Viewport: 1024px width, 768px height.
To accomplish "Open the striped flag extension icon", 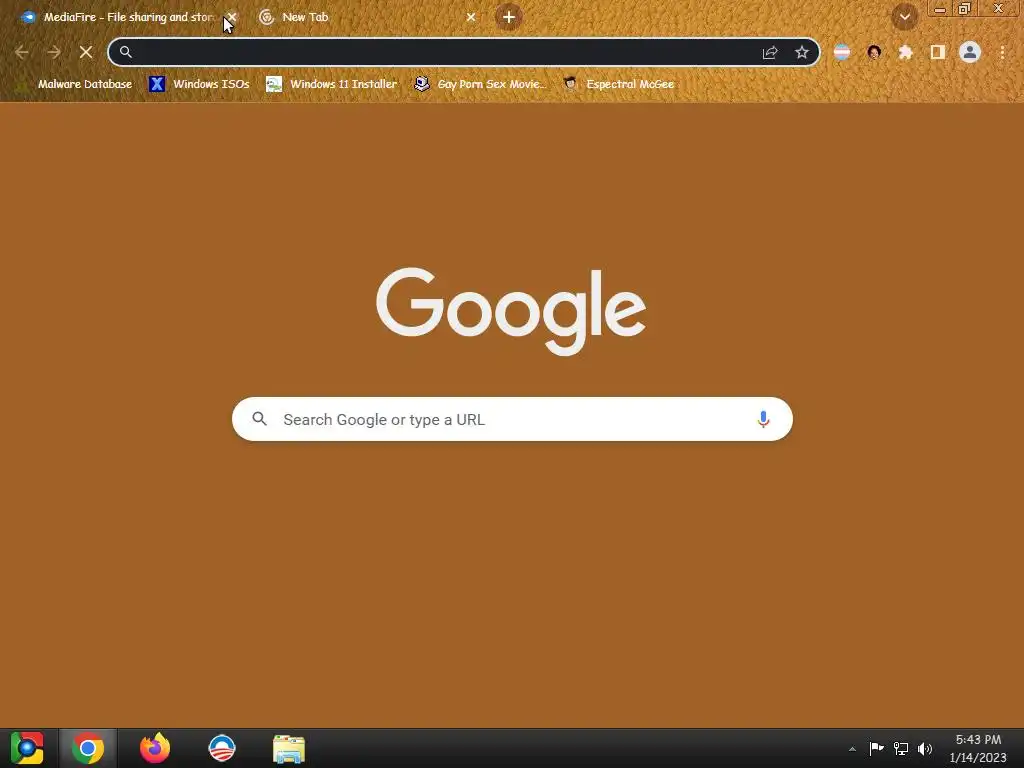I will (842, 52).
